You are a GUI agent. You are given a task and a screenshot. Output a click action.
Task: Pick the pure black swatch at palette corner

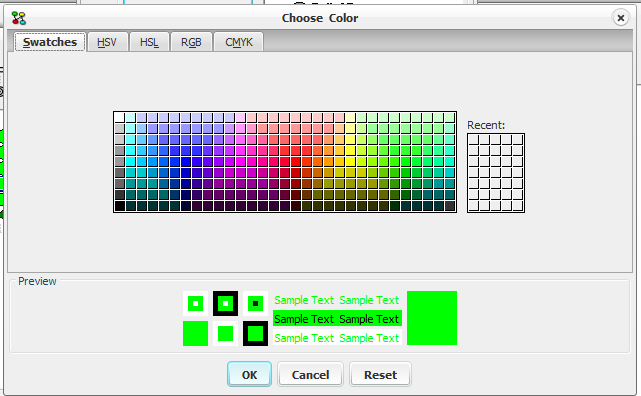click(x=119, y=206)
